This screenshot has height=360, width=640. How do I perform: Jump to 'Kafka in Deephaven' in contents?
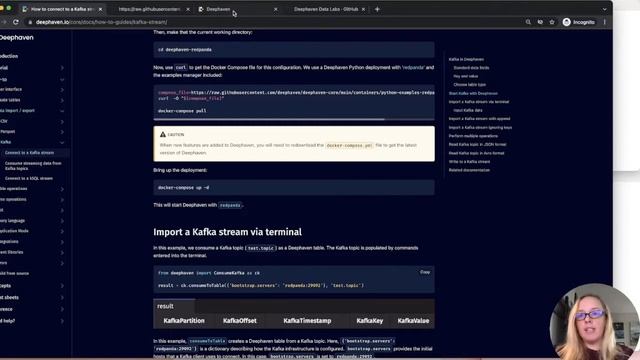tap(466, 59)
